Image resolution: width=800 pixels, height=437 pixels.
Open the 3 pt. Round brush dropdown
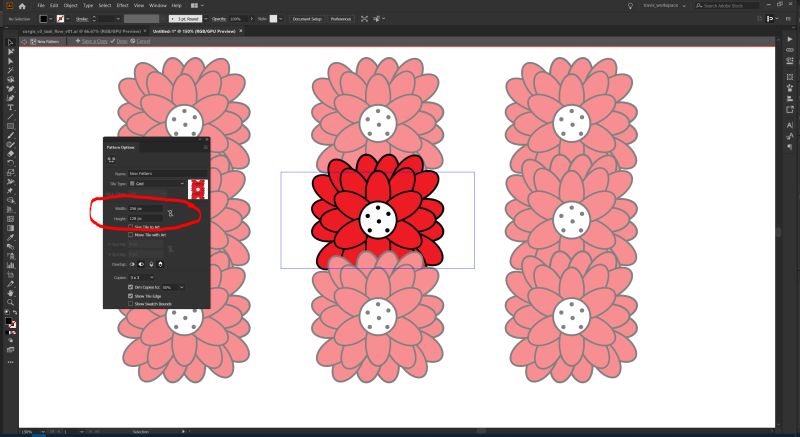[206, 19]
